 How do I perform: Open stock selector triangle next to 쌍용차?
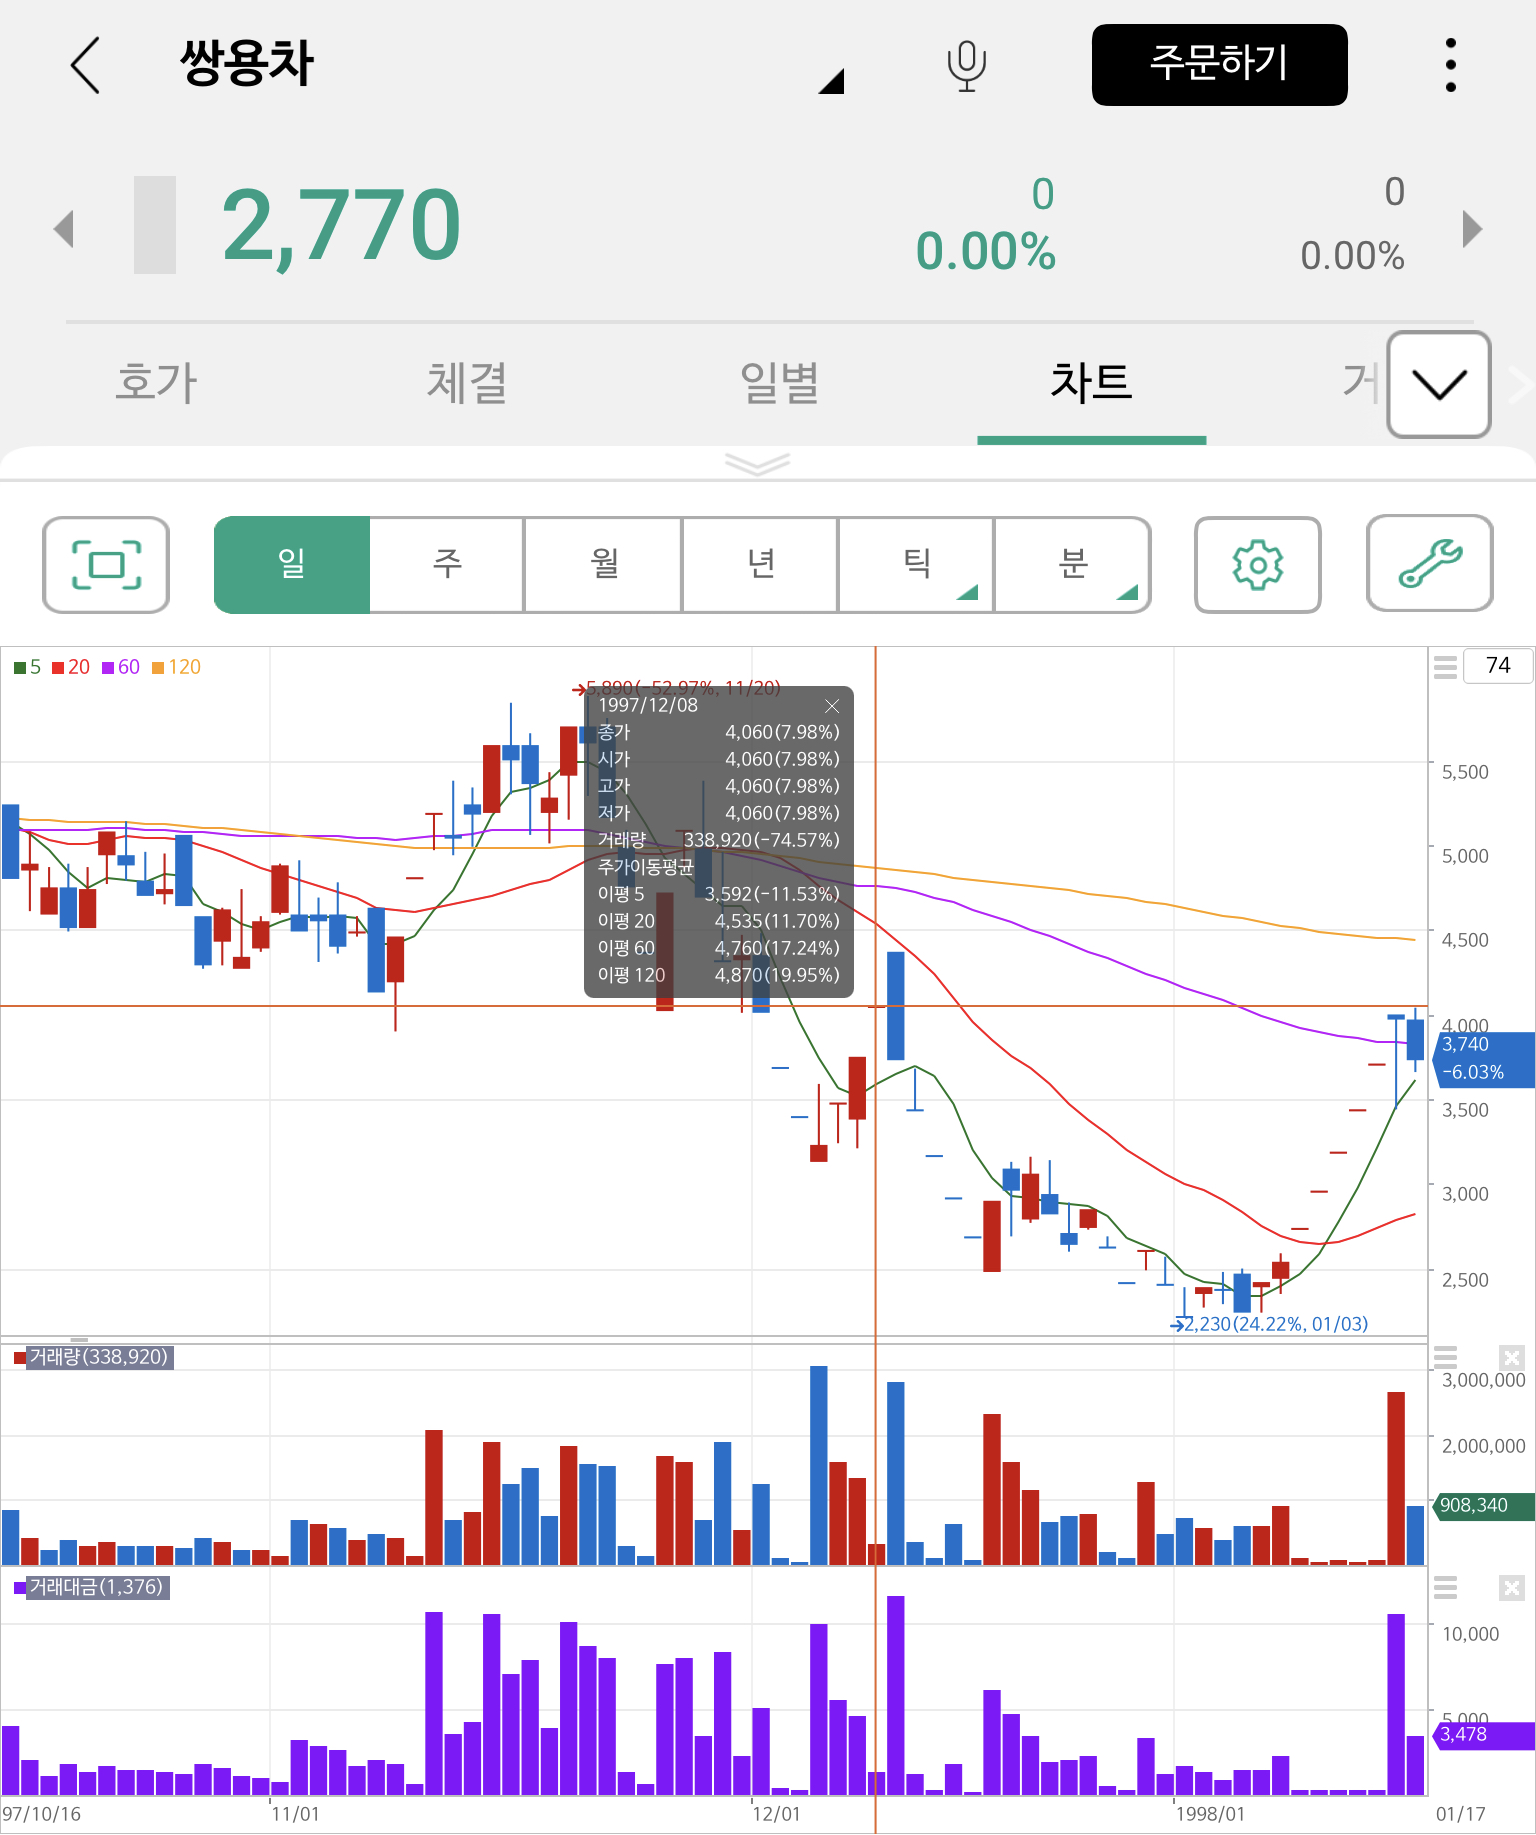point(831,81)
